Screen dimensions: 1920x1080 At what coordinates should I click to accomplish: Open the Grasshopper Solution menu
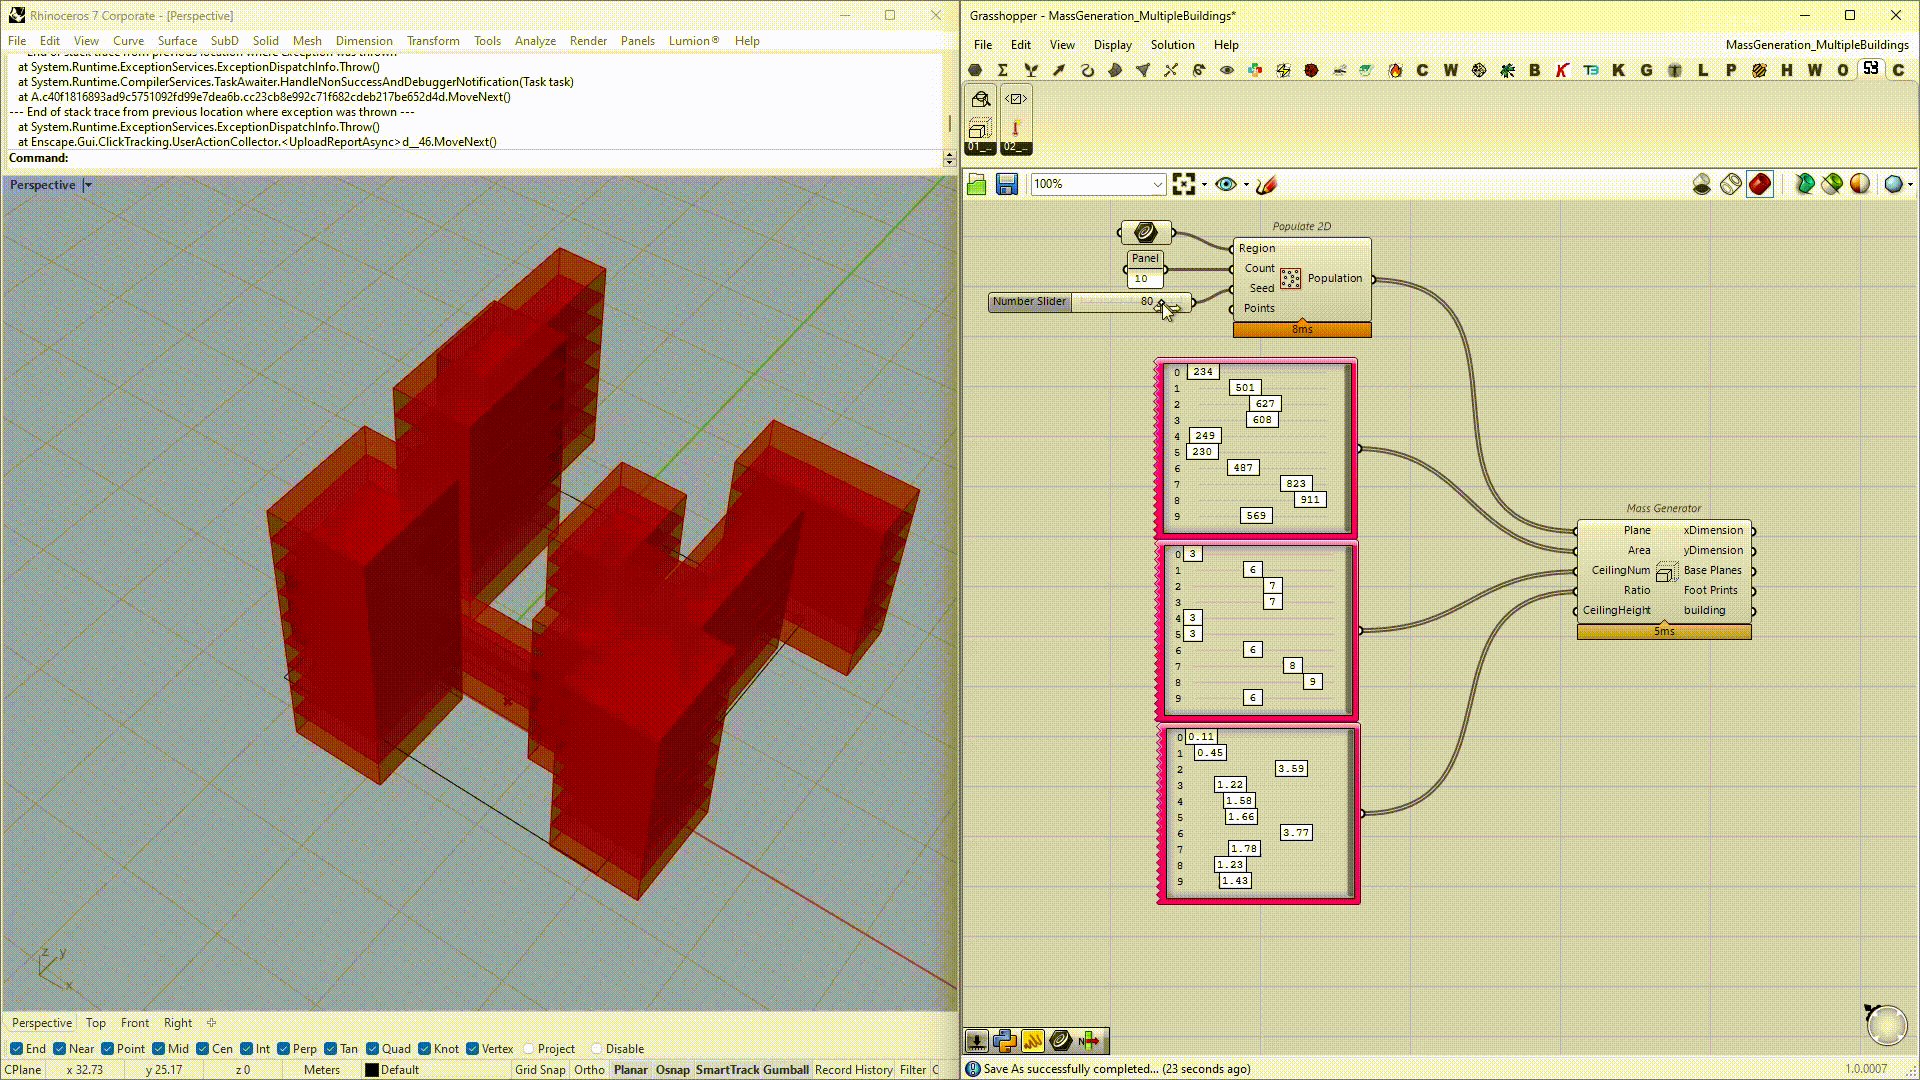point(1172,45)
